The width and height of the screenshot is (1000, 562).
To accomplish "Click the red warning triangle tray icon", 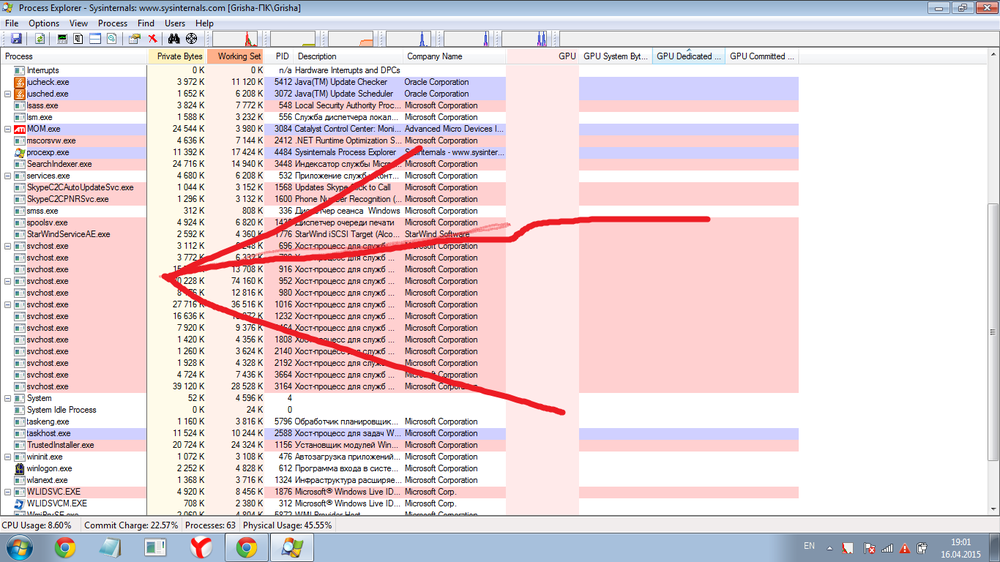I will pos(905,548).
